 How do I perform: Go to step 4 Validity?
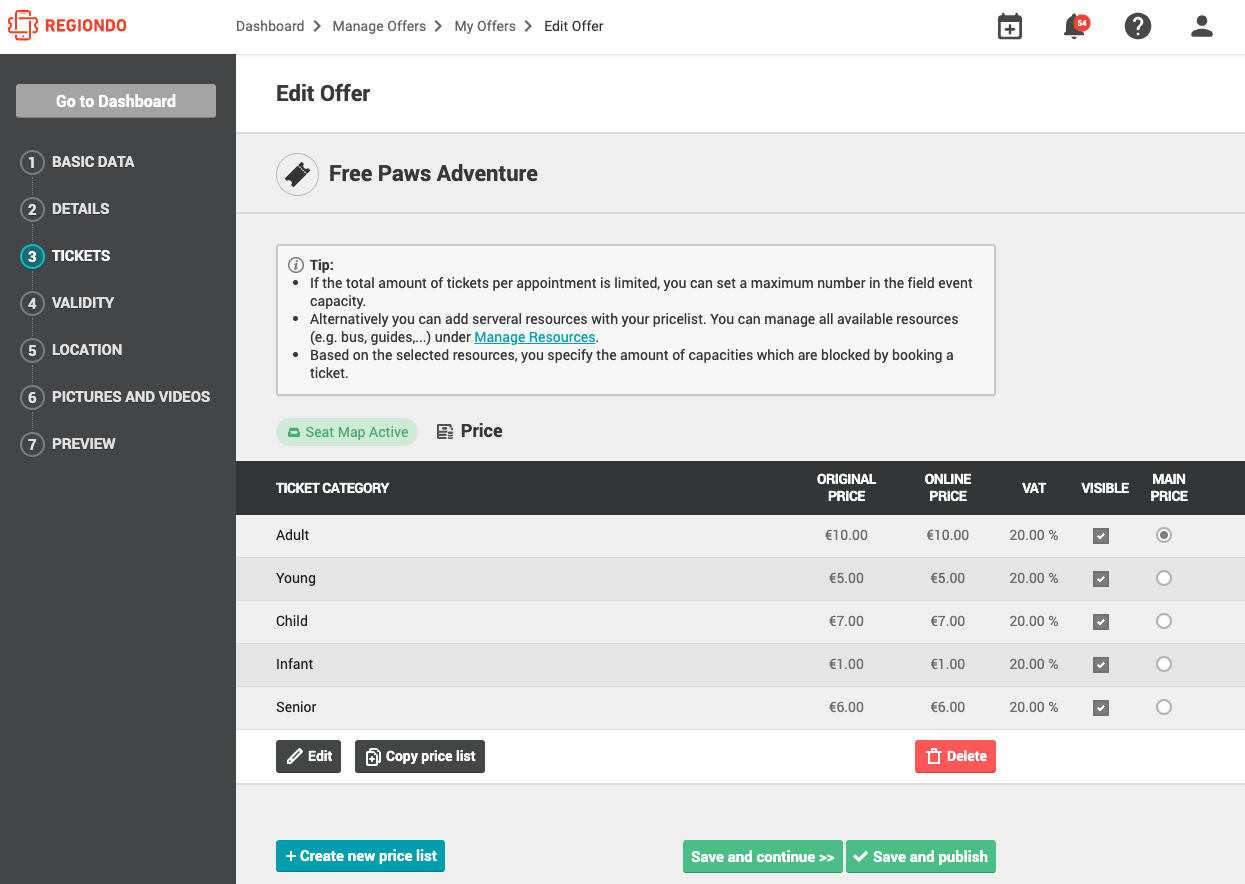coord(68,303)
